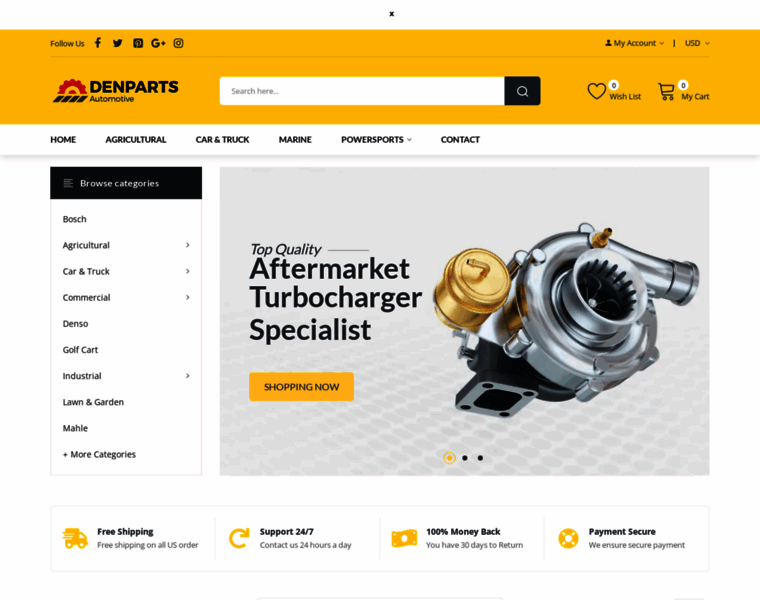This screenshot has width=760, height=600.
Task: Click the Browse categories hamburger icon
Action: pos(68,183)
